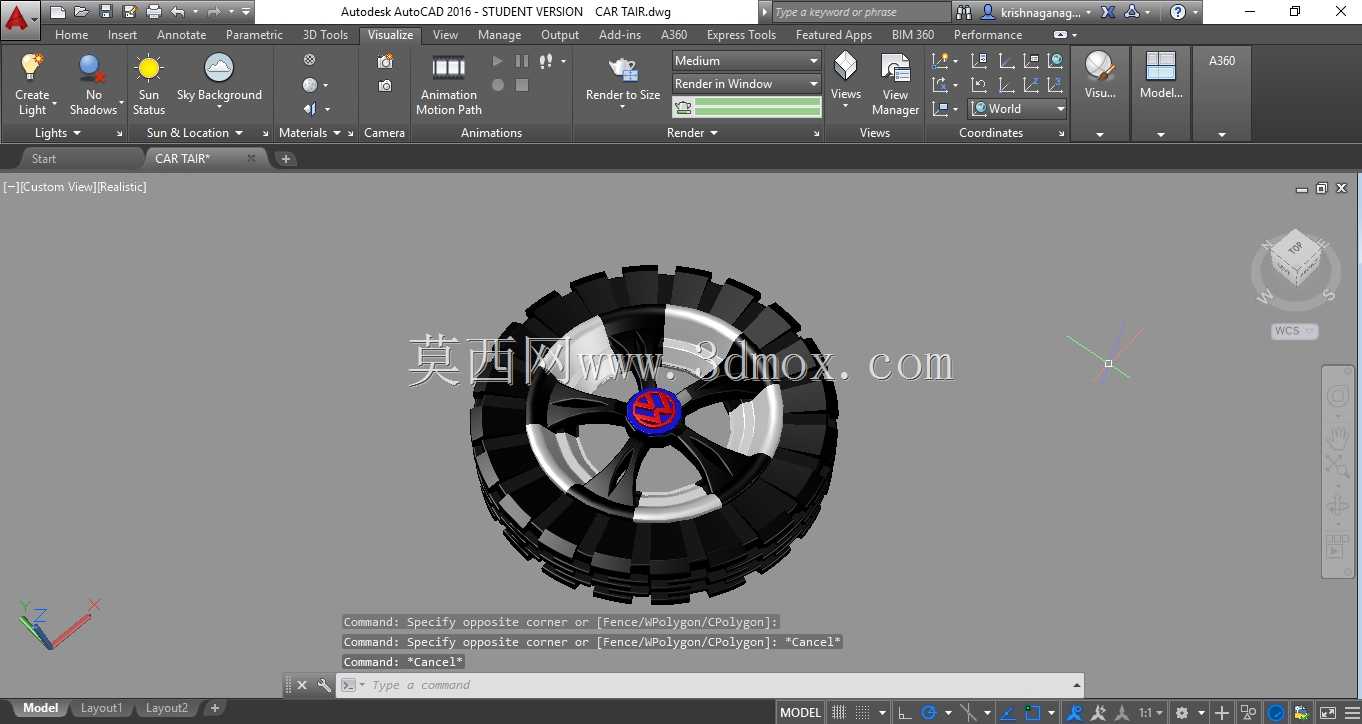The image size is (1362, 724).
Task: Click the No Shadows button
Action: pyautogui.click(x=93, y=85)
